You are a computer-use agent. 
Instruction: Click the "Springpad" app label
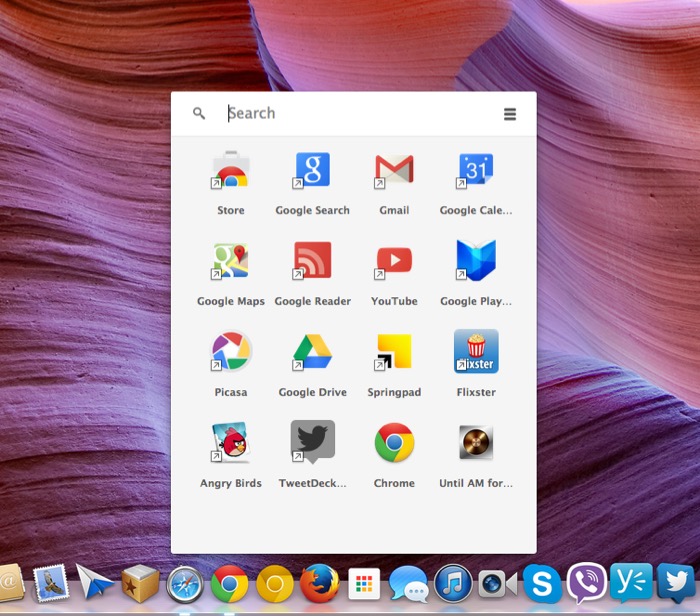(x=394, y=393)
